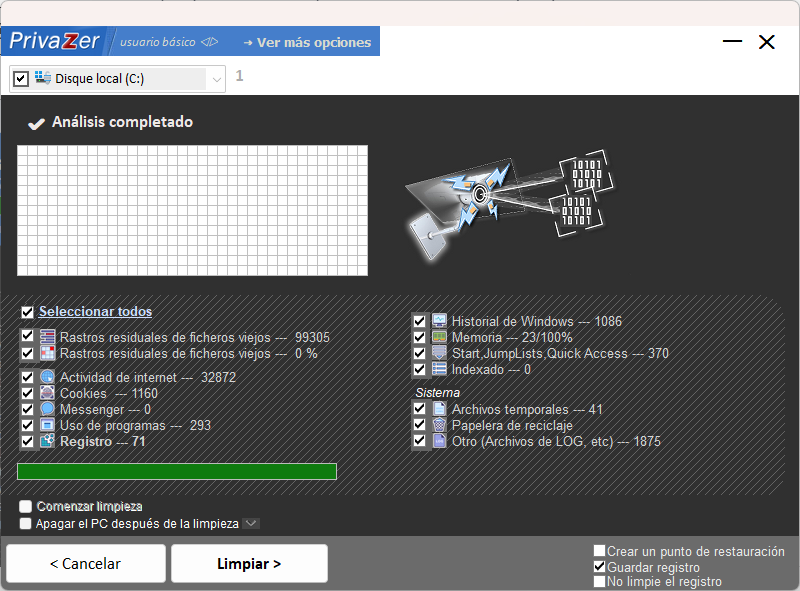Image resolution: width=800 pixels, height=591 pixels.
Task: Click the Cookies --- 1160 text
Action: (x=109, y=393)
